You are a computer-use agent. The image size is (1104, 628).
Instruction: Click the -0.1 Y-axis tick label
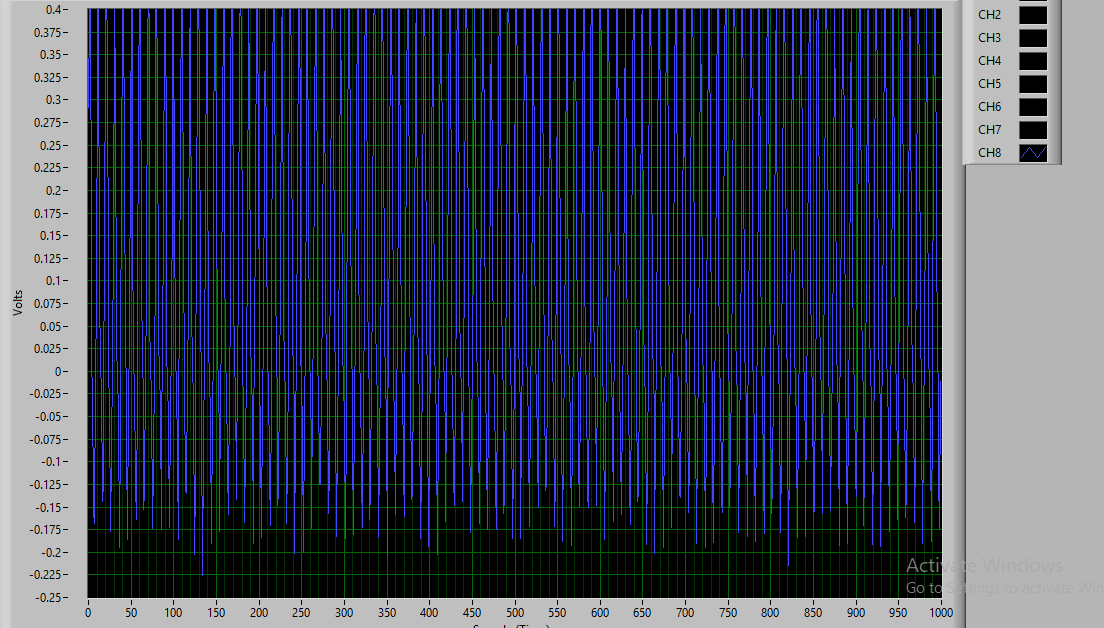[x=52, y=462]
